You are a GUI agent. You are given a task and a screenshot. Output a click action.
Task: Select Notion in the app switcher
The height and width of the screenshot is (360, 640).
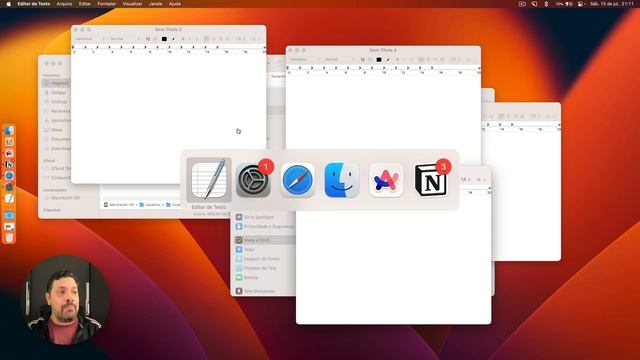coord(430,180)
